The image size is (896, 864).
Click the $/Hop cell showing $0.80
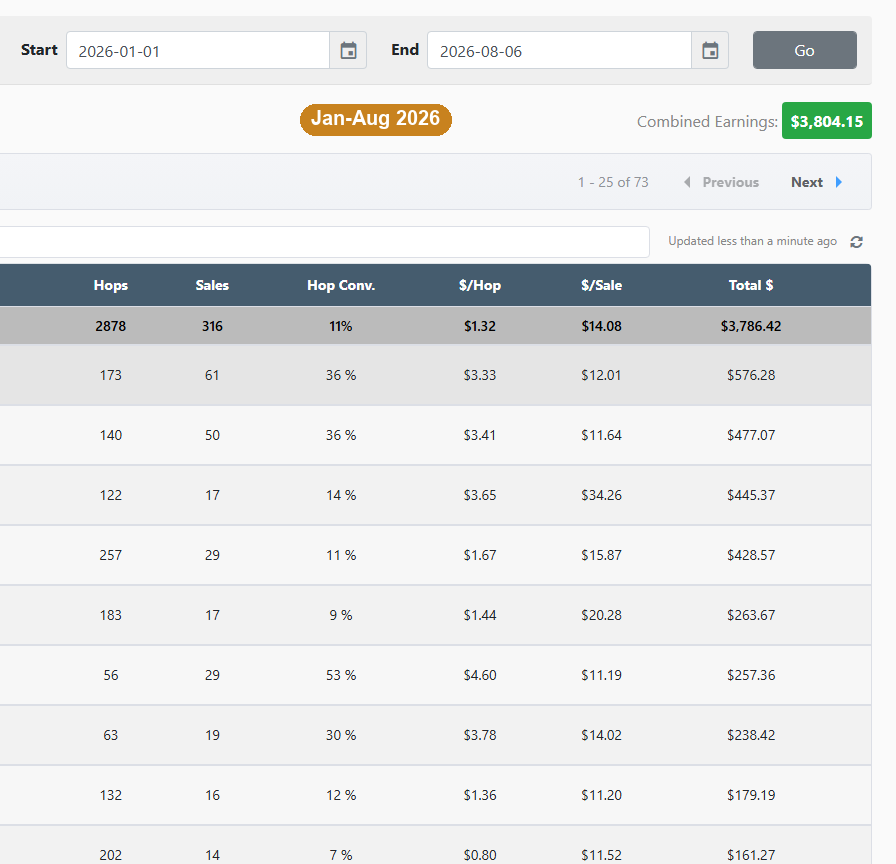click(x=480, y=855)
